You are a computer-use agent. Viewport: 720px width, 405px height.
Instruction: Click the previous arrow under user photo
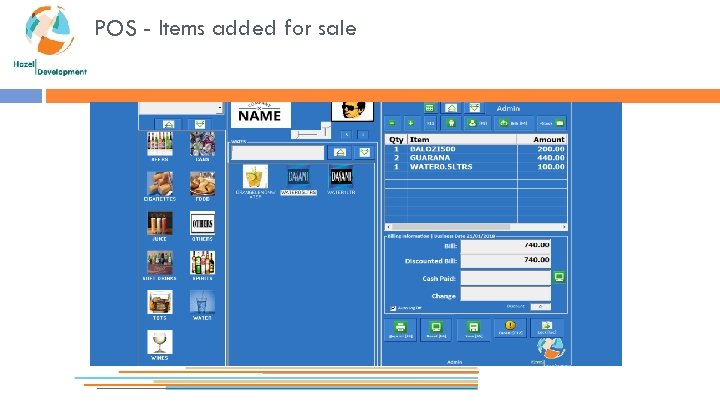[347, 135]
